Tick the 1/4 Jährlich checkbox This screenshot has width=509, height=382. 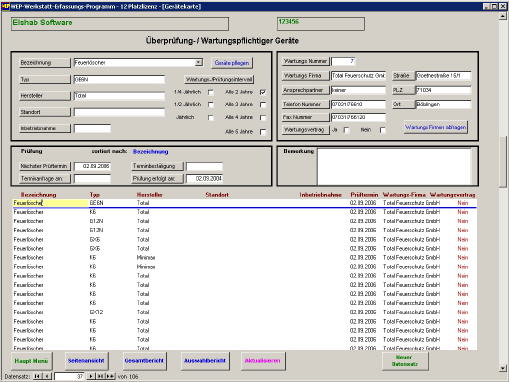(x=211, y=92)
